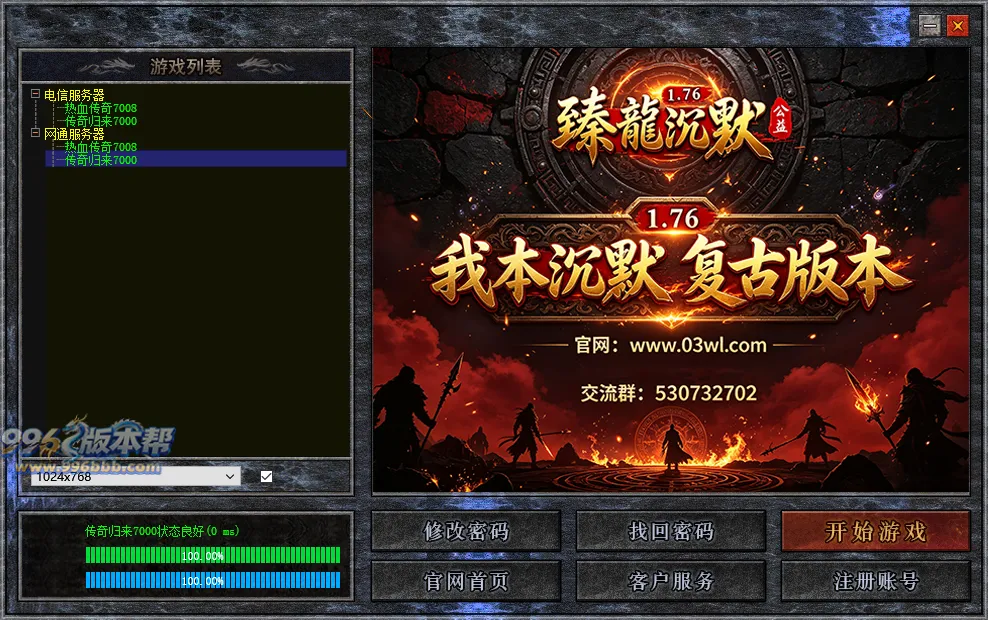
Task: Open 客户服务 customer service
Action: [x=670, y=581]
